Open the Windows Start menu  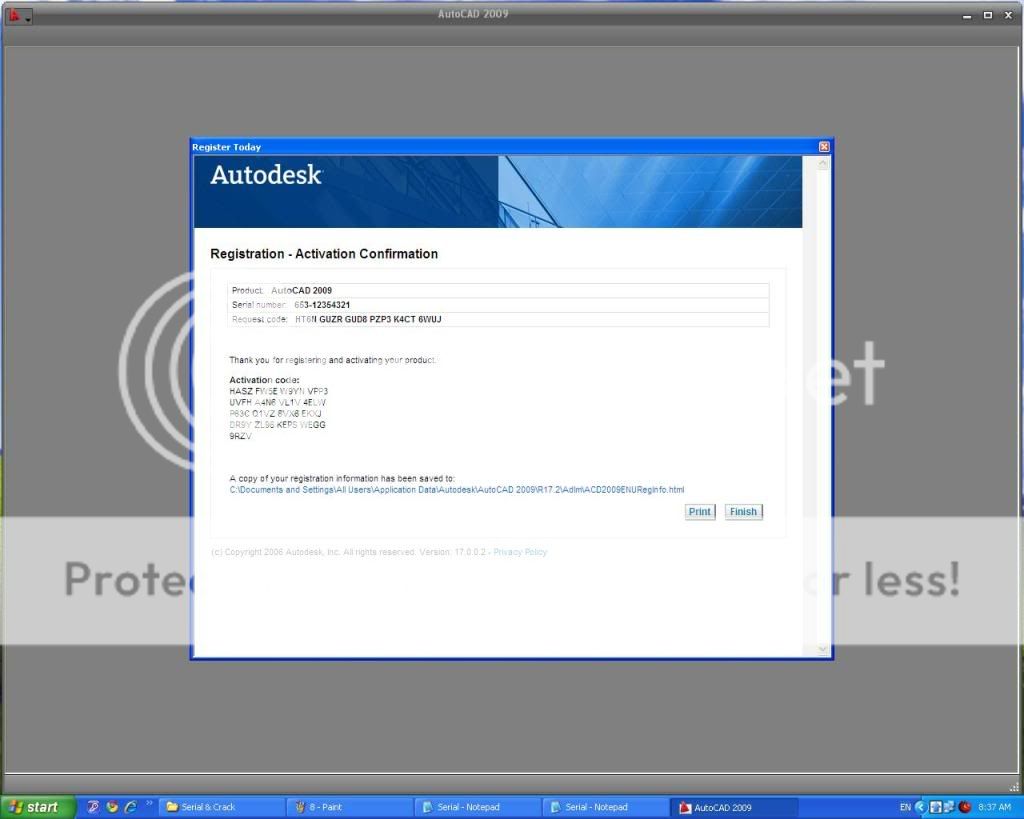32,807
